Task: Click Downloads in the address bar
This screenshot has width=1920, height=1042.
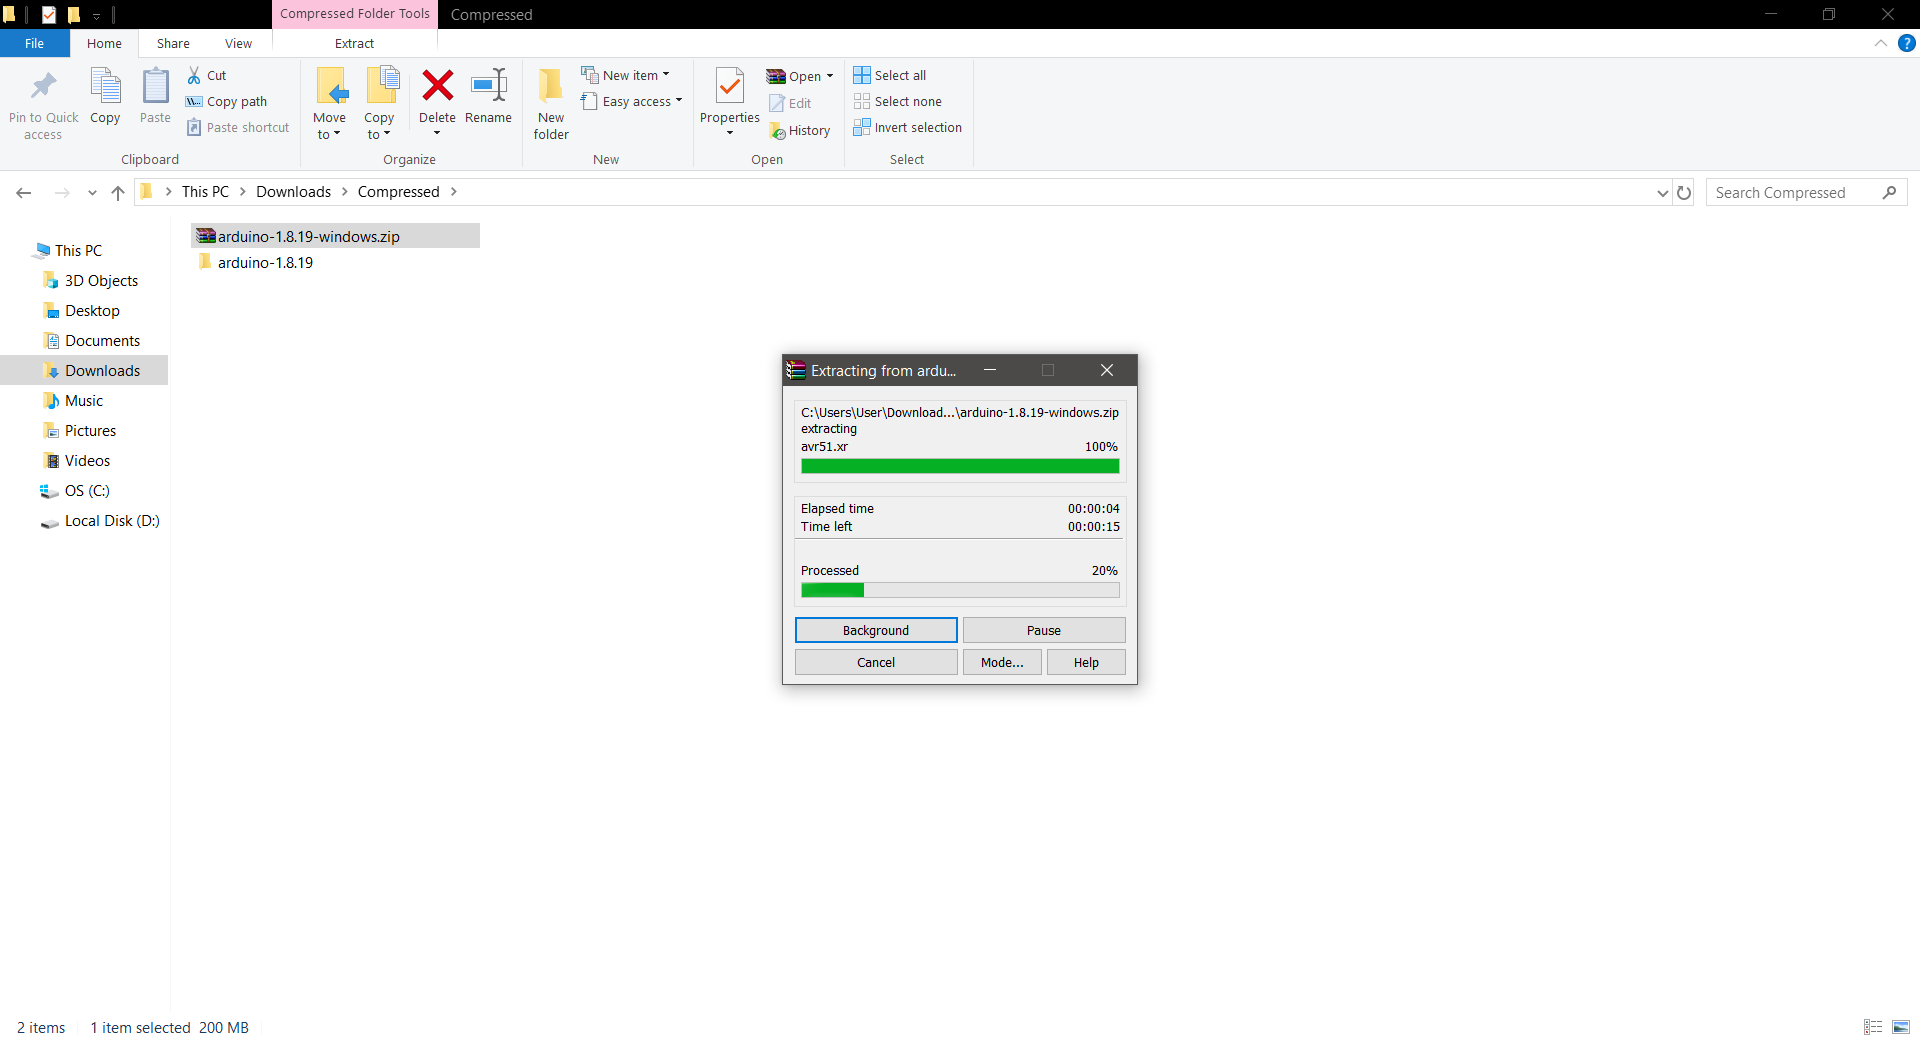Action: 293,191
